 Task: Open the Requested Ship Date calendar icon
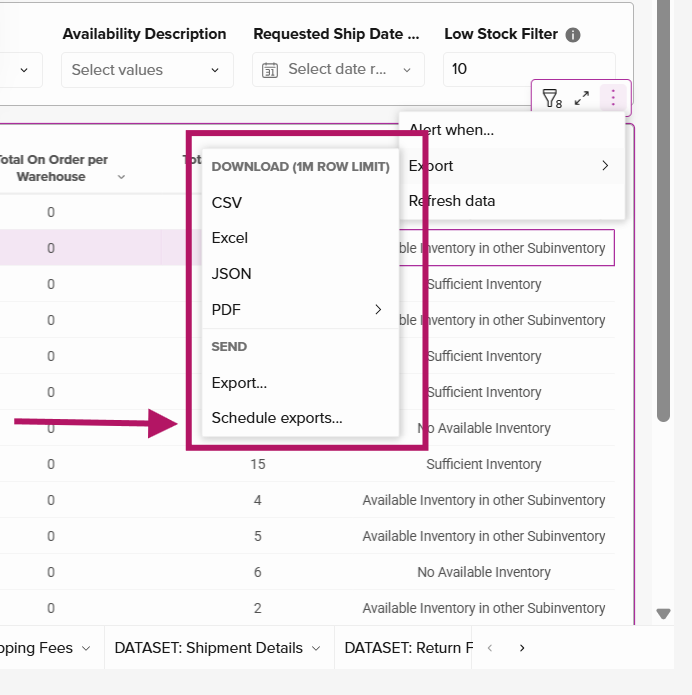click(x=270, y=70)
